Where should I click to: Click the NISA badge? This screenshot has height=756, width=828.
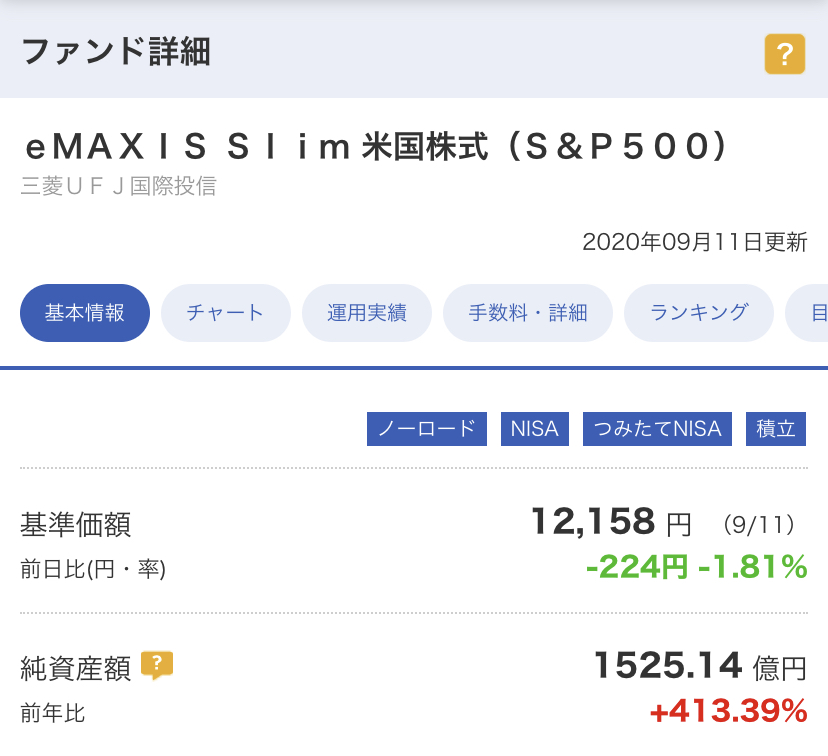tap(534, 429)
